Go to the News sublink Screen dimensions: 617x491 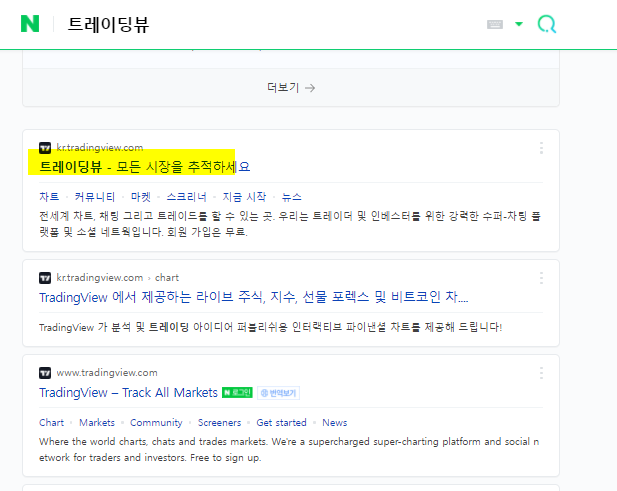[x=334, y=423]
